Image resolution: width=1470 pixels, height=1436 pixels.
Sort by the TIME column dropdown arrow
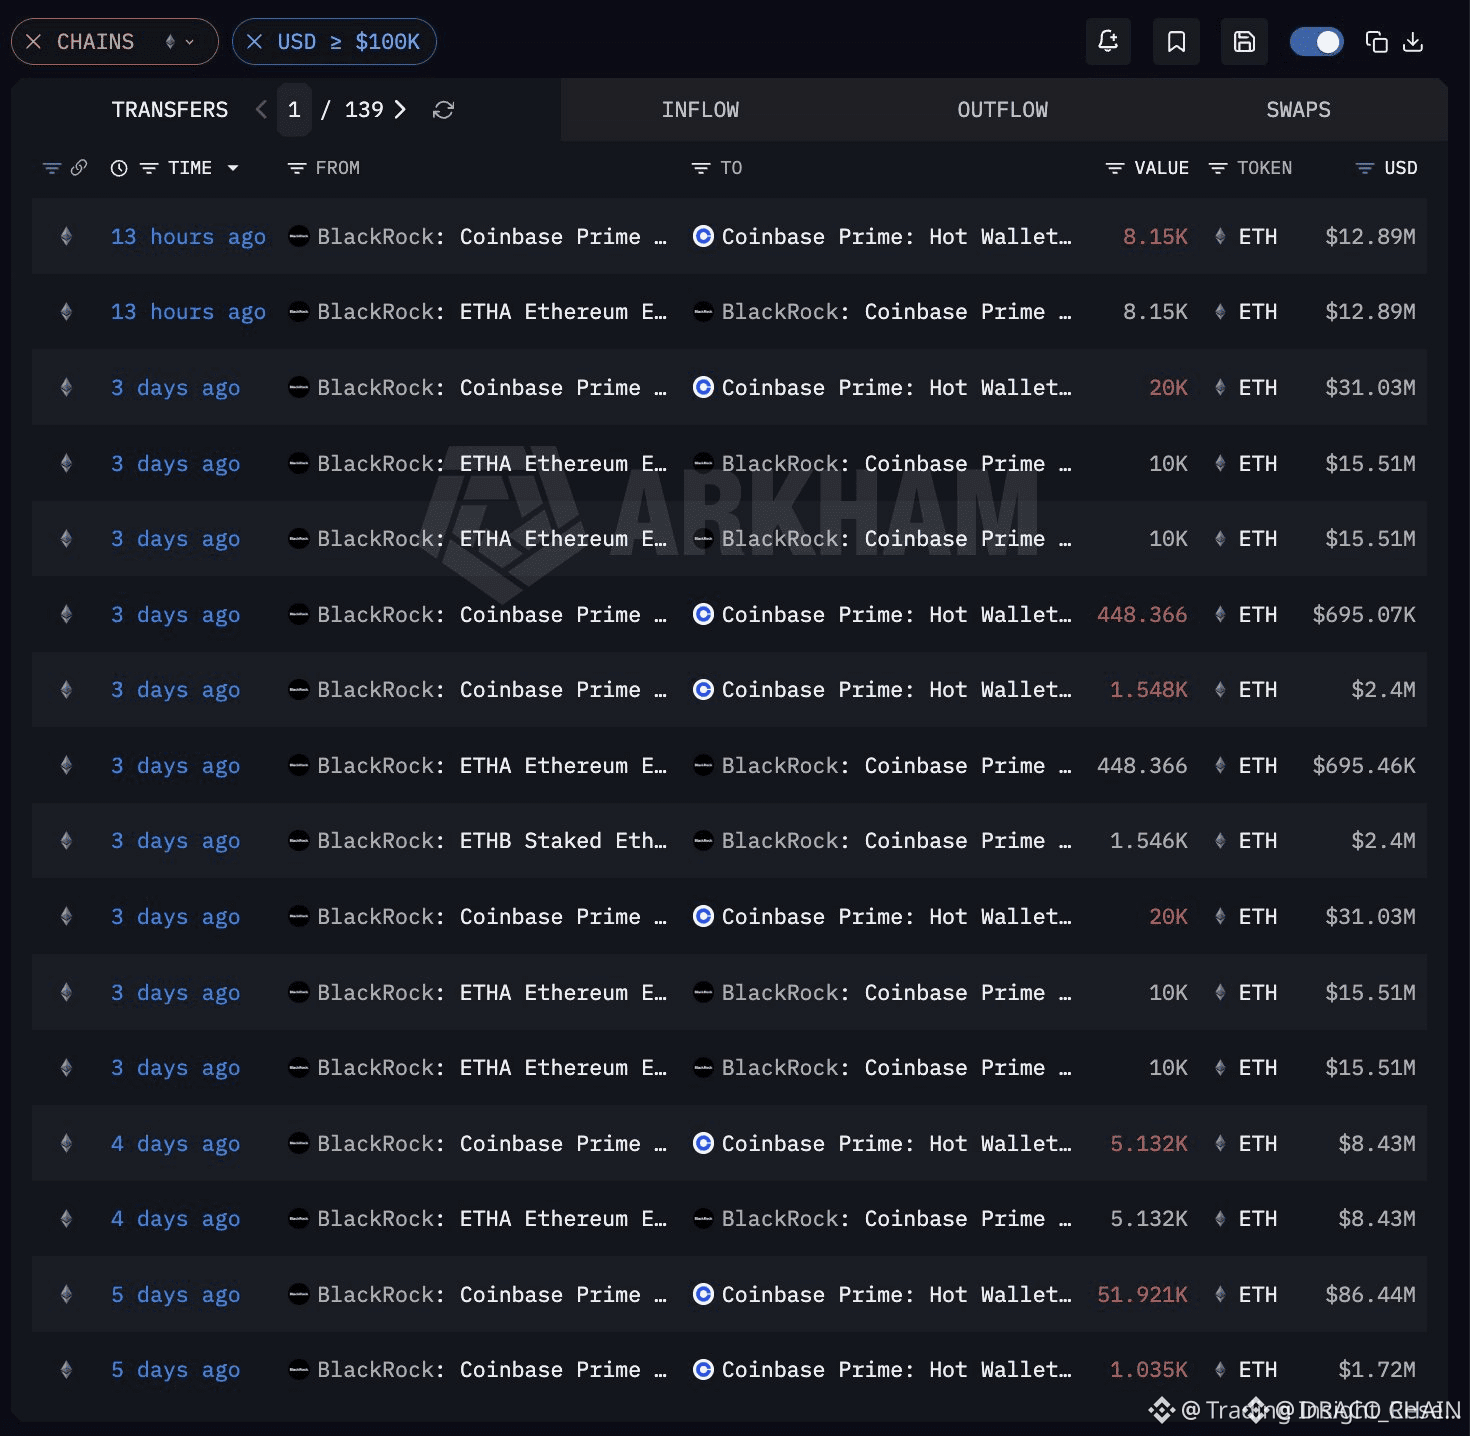tap(233, 168)
